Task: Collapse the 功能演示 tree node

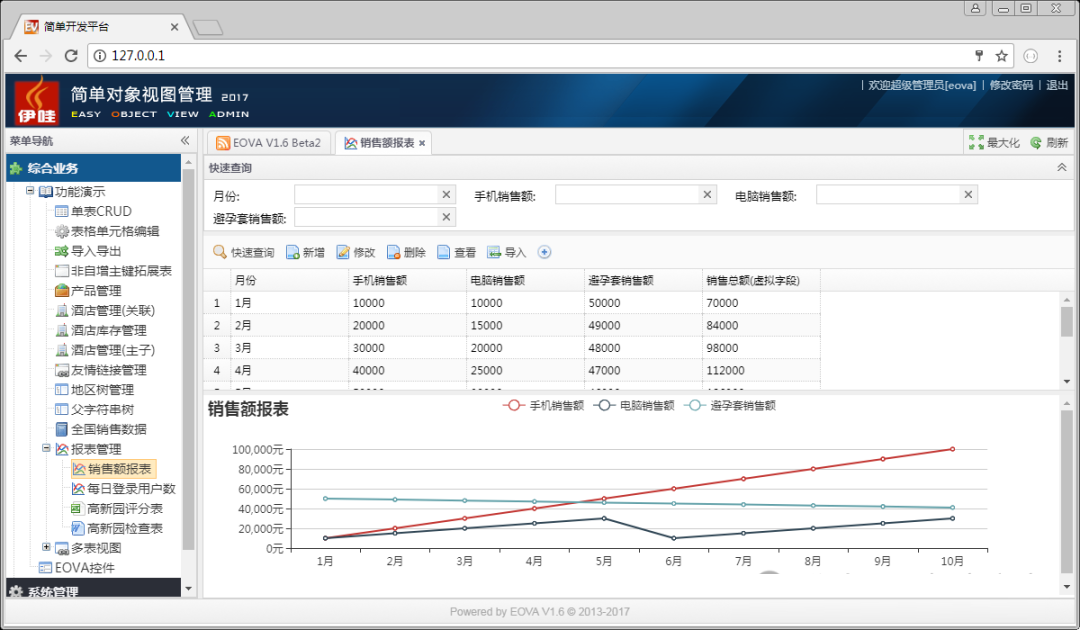Action: 31,191
